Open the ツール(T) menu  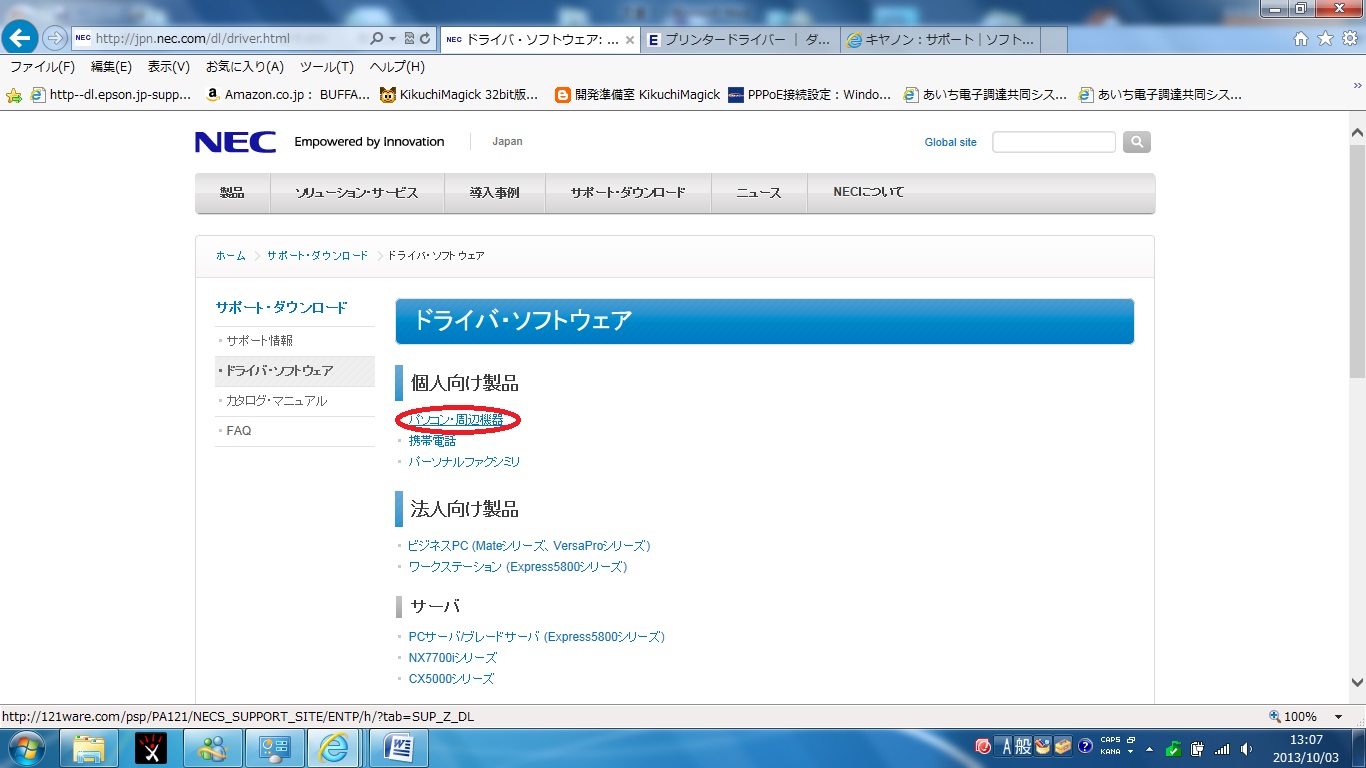[327, 67]
